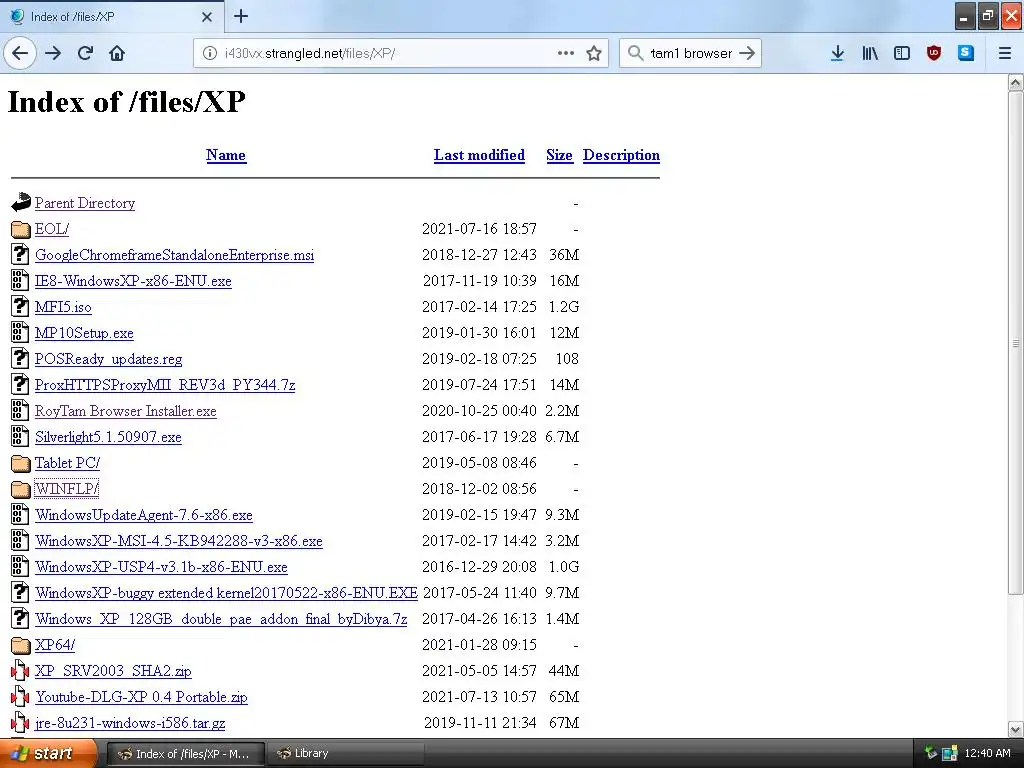Open the Tablet PC/ folder

coord(67,463)
